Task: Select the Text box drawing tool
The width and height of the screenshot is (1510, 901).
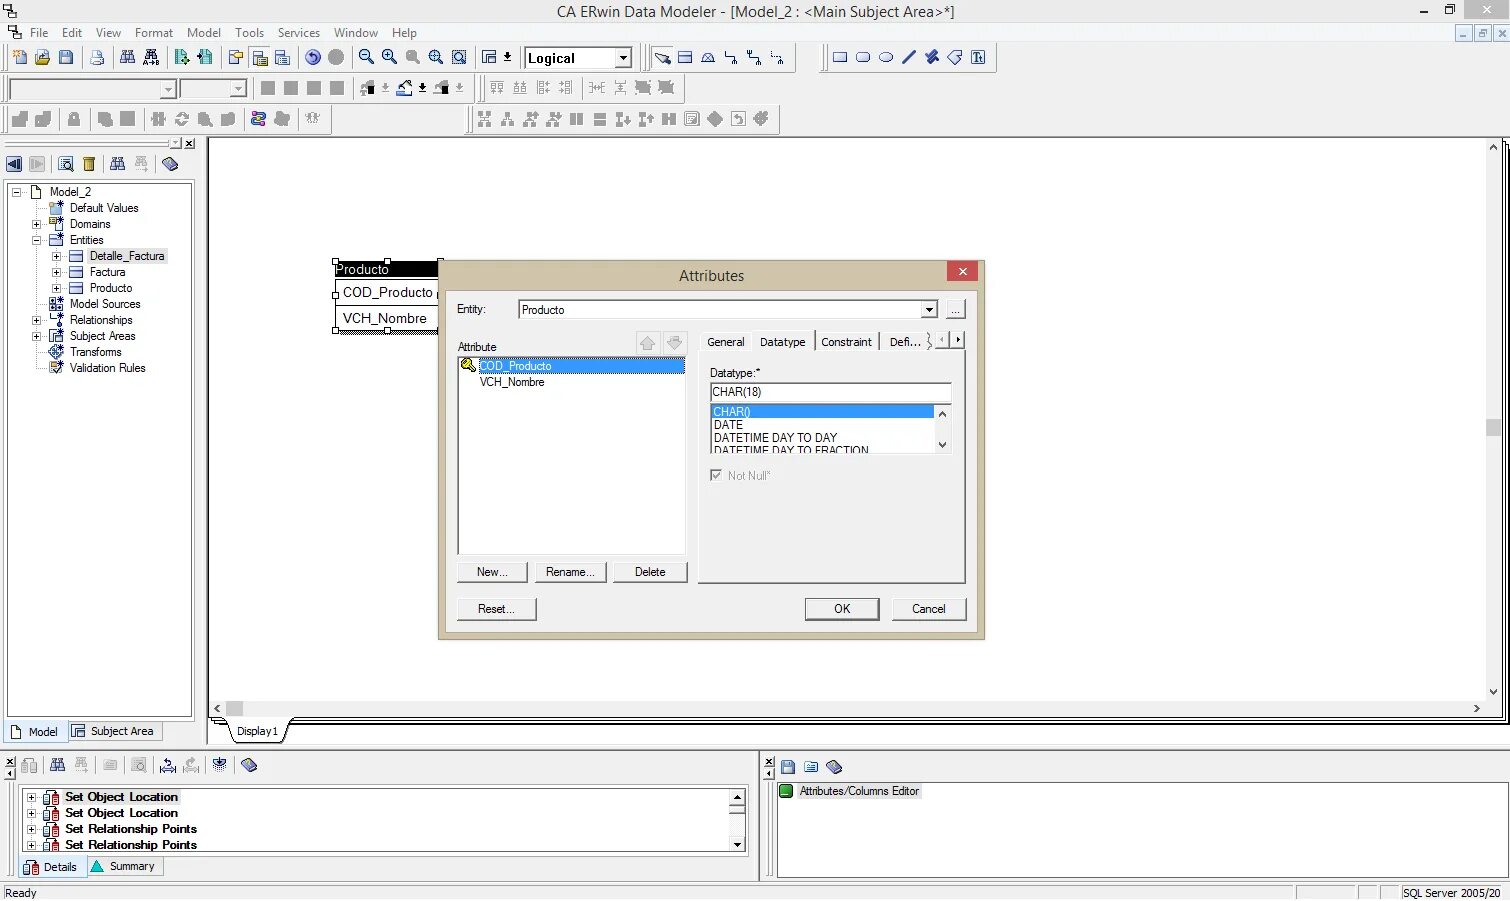Action: (978, 57)
